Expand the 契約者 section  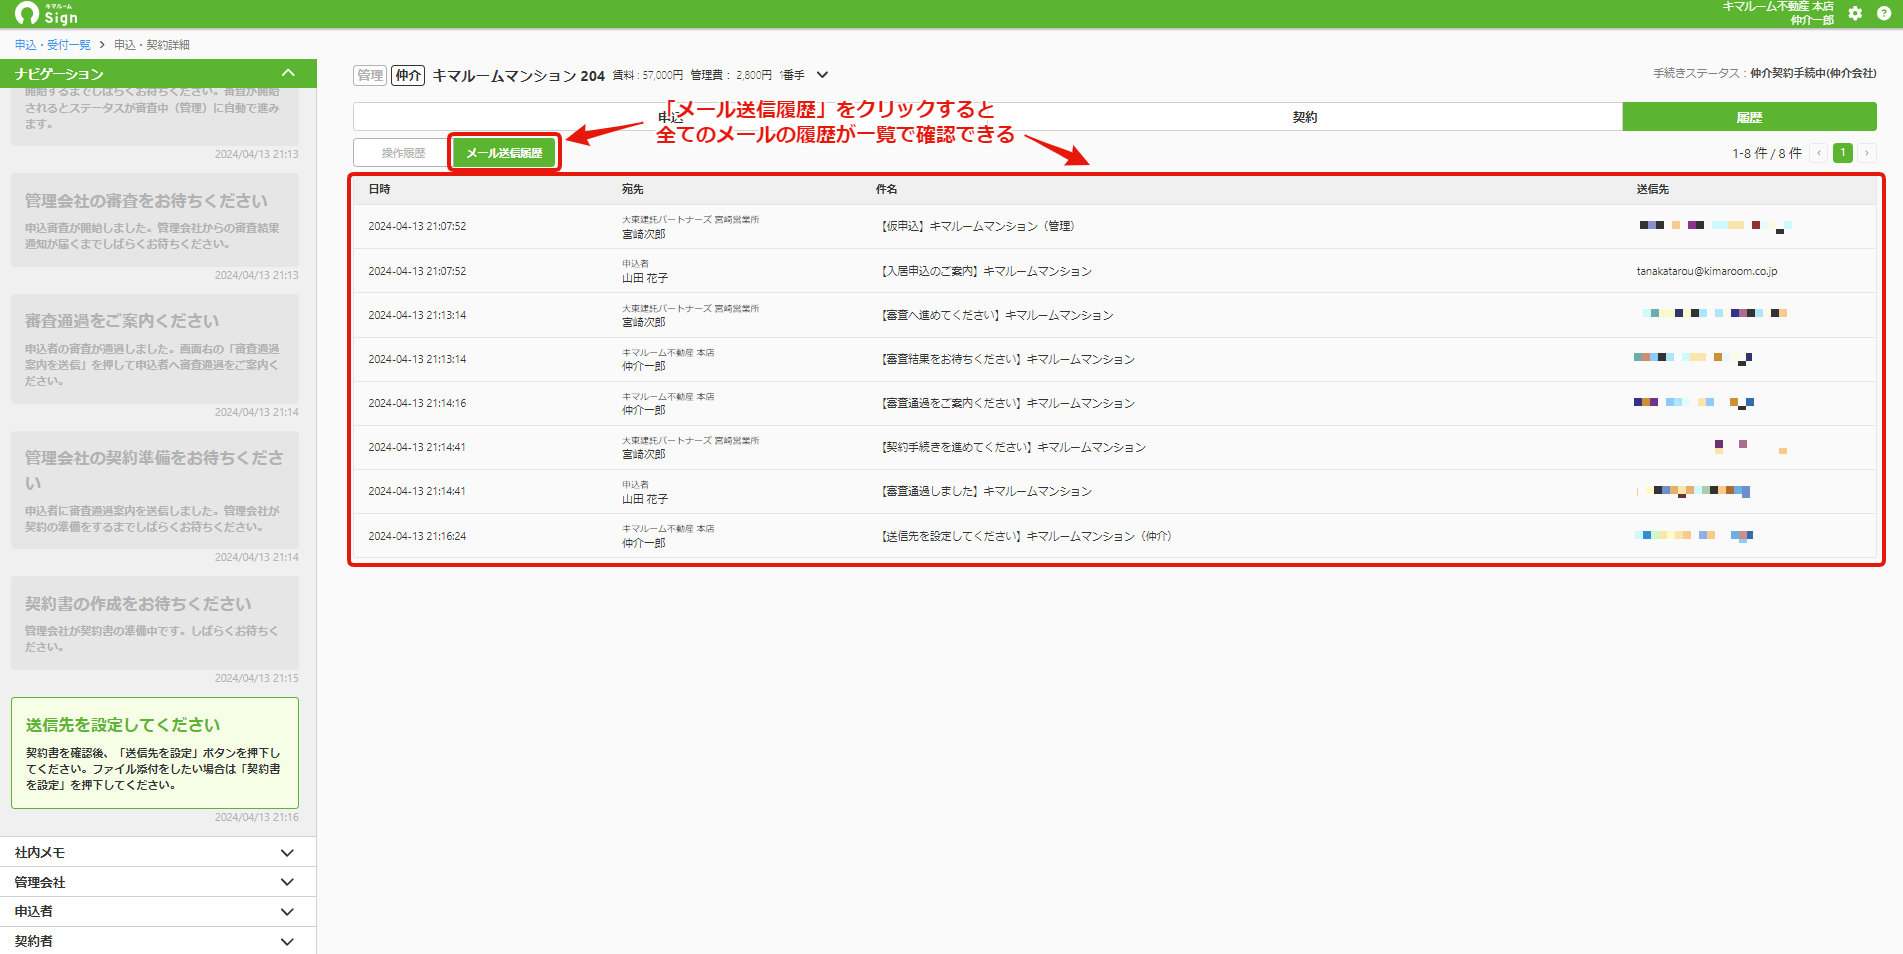coord(158,941)
